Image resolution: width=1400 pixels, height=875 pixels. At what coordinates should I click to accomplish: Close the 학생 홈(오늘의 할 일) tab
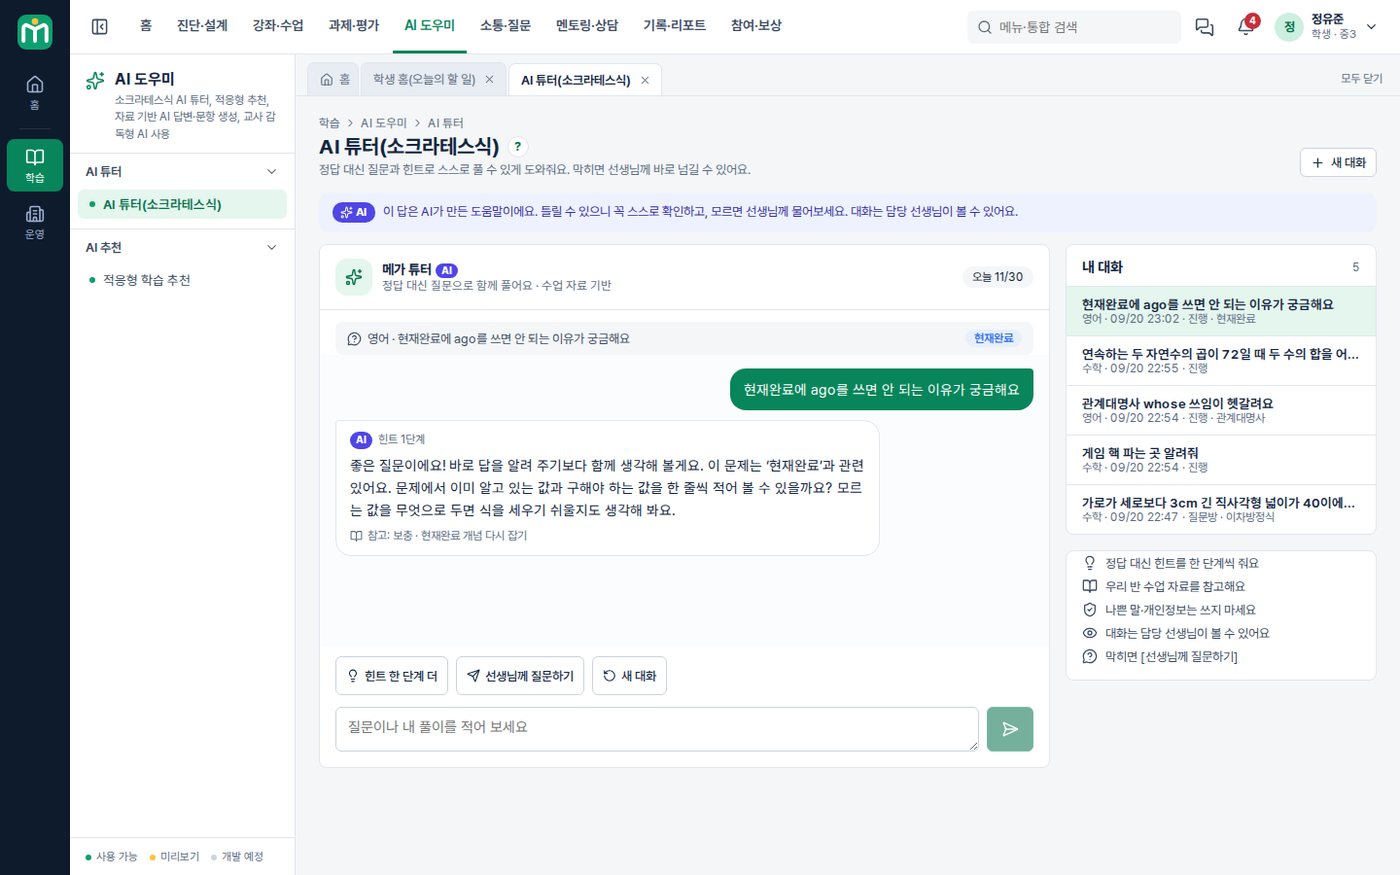tap(489, 80)
